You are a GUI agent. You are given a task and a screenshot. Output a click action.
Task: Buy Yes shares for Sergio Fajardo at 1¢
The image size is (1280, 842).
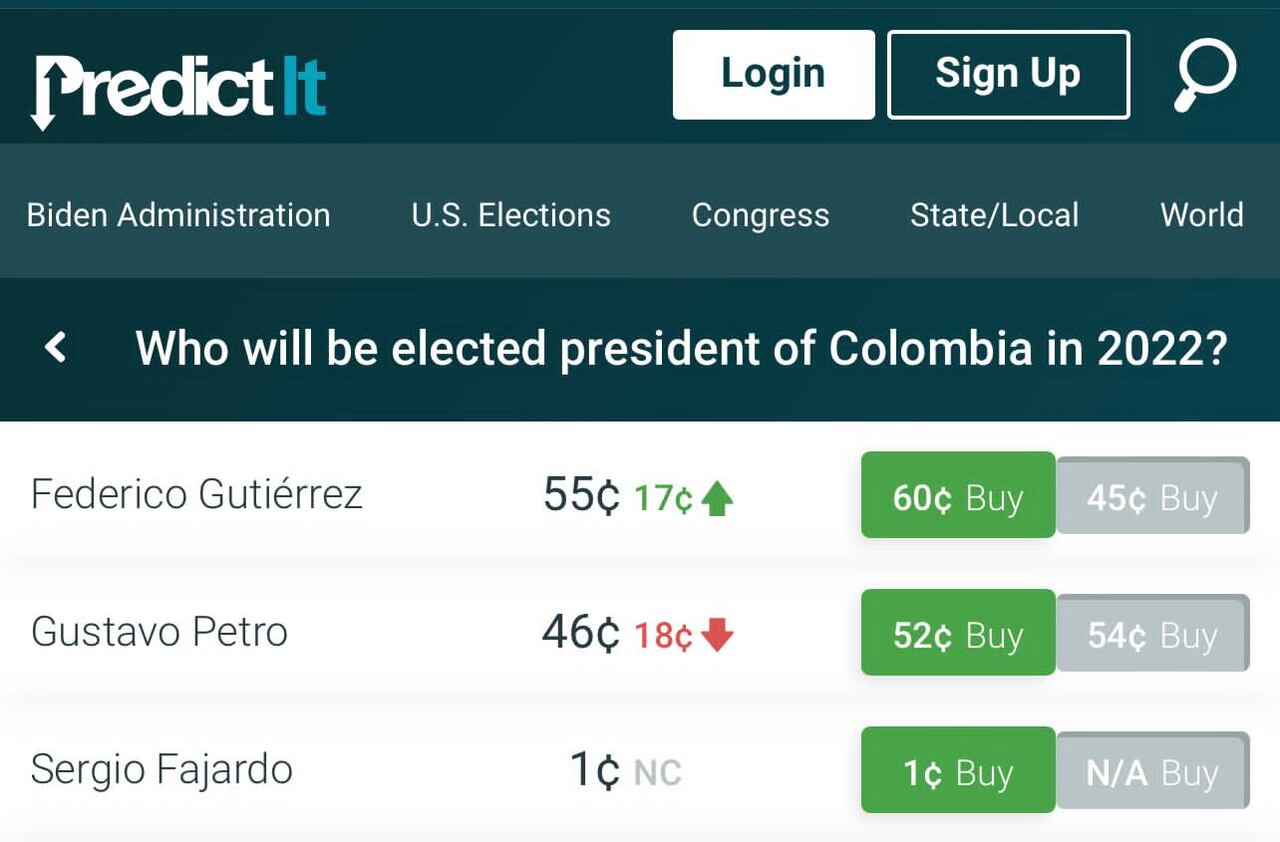point(956,770)
